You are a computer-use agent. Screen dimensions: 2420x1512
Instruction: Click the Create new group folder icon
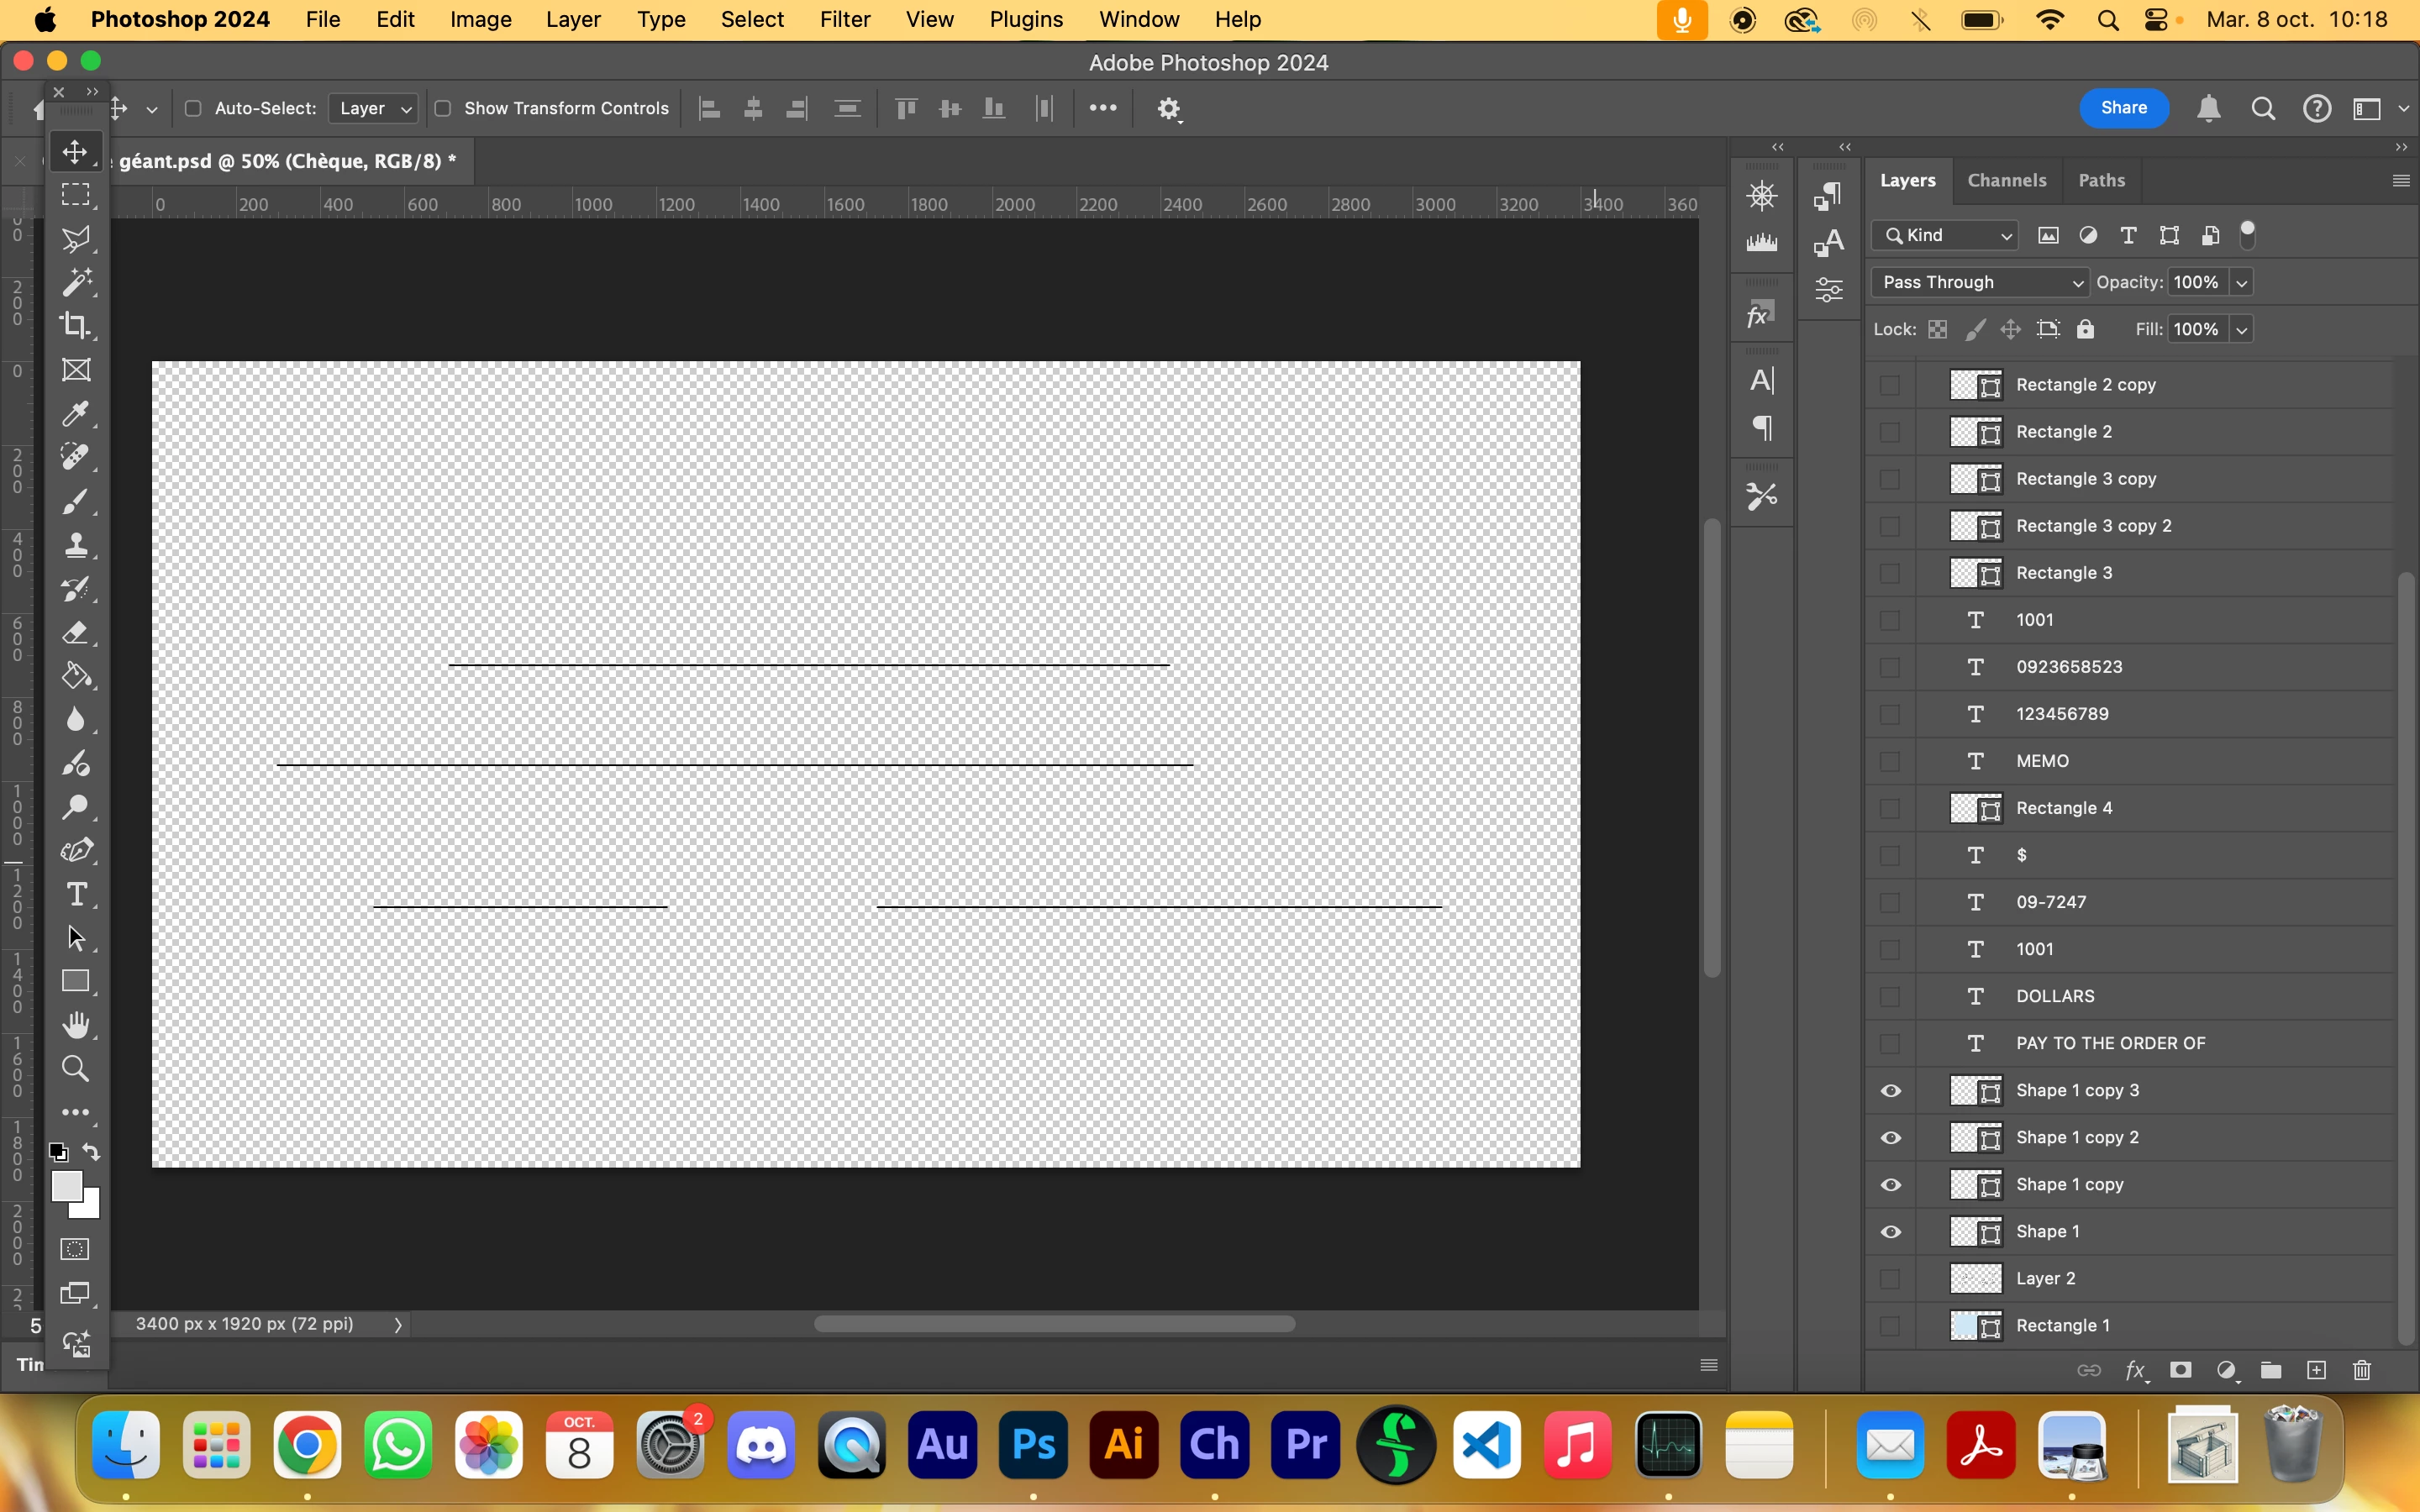pos(2270,1370)
